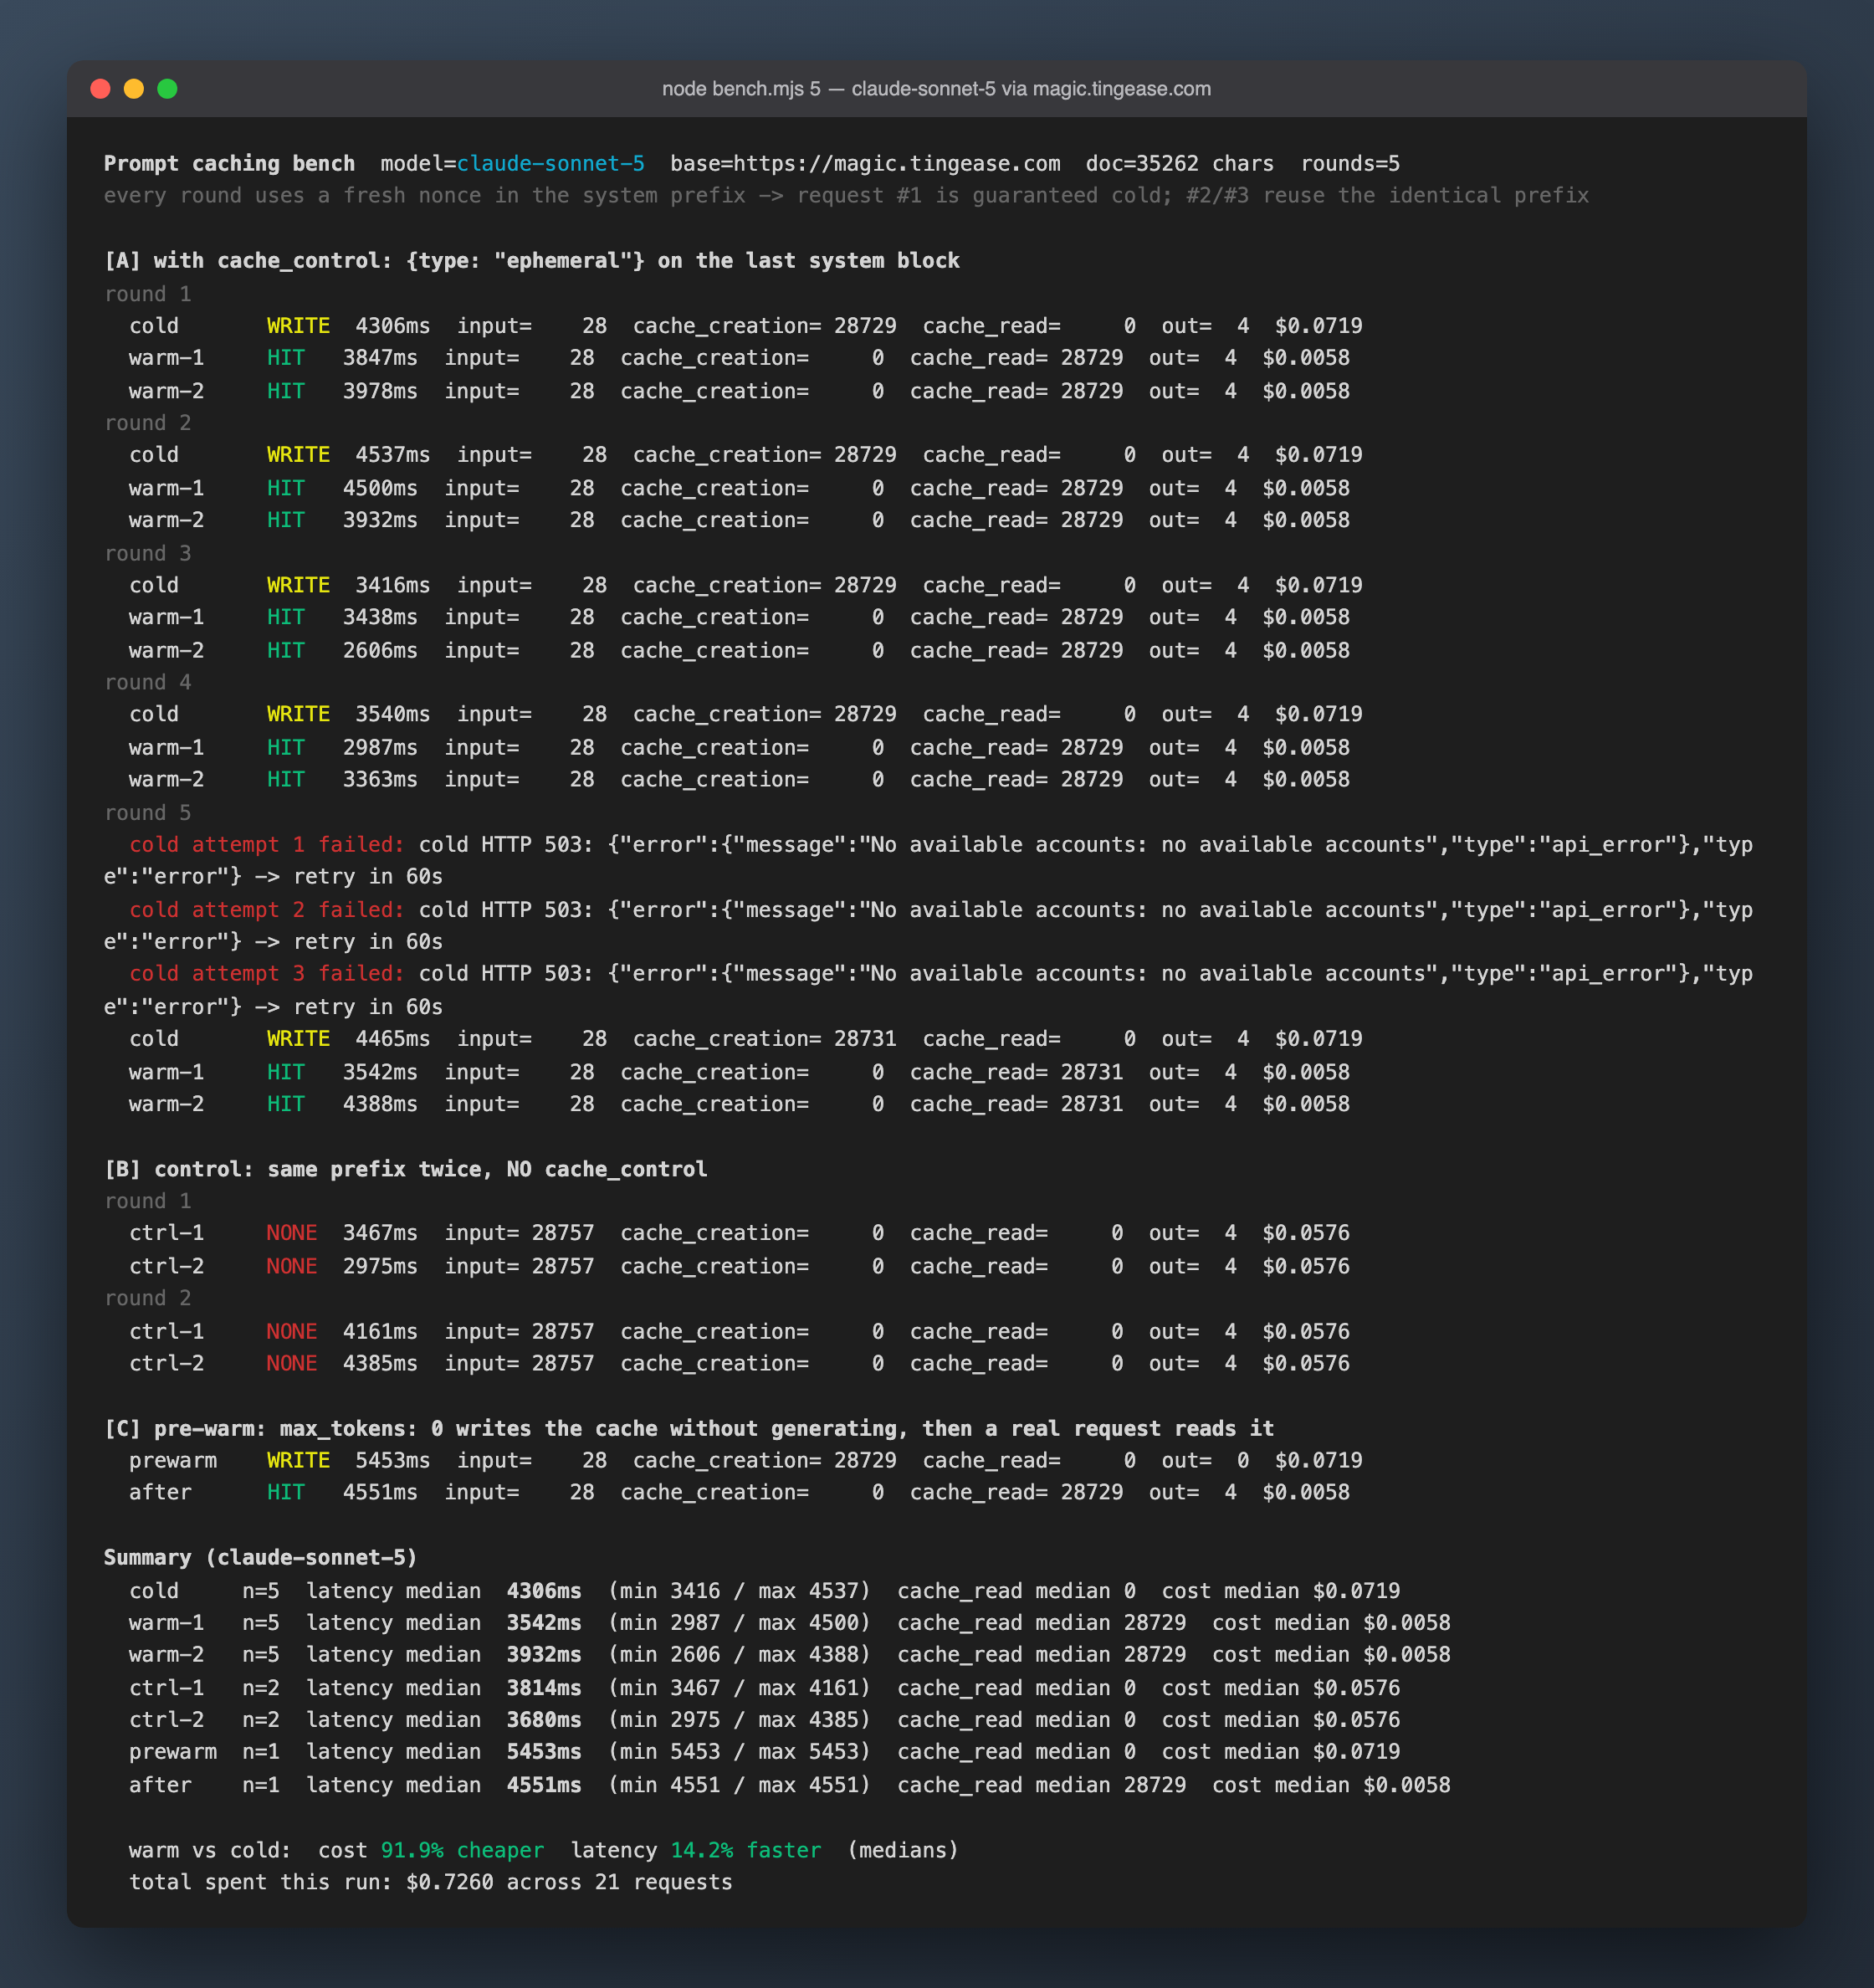Click bold '3932ms' in summary warm-2 row

pyautogui.click(x=544, y=1655)
